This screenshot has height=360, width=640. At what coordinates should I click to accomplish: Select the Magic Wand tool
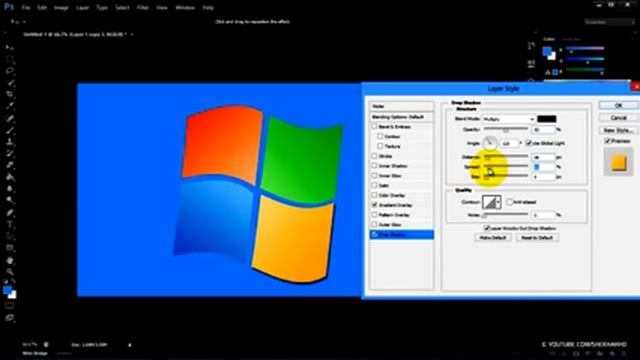coord(9,83)
